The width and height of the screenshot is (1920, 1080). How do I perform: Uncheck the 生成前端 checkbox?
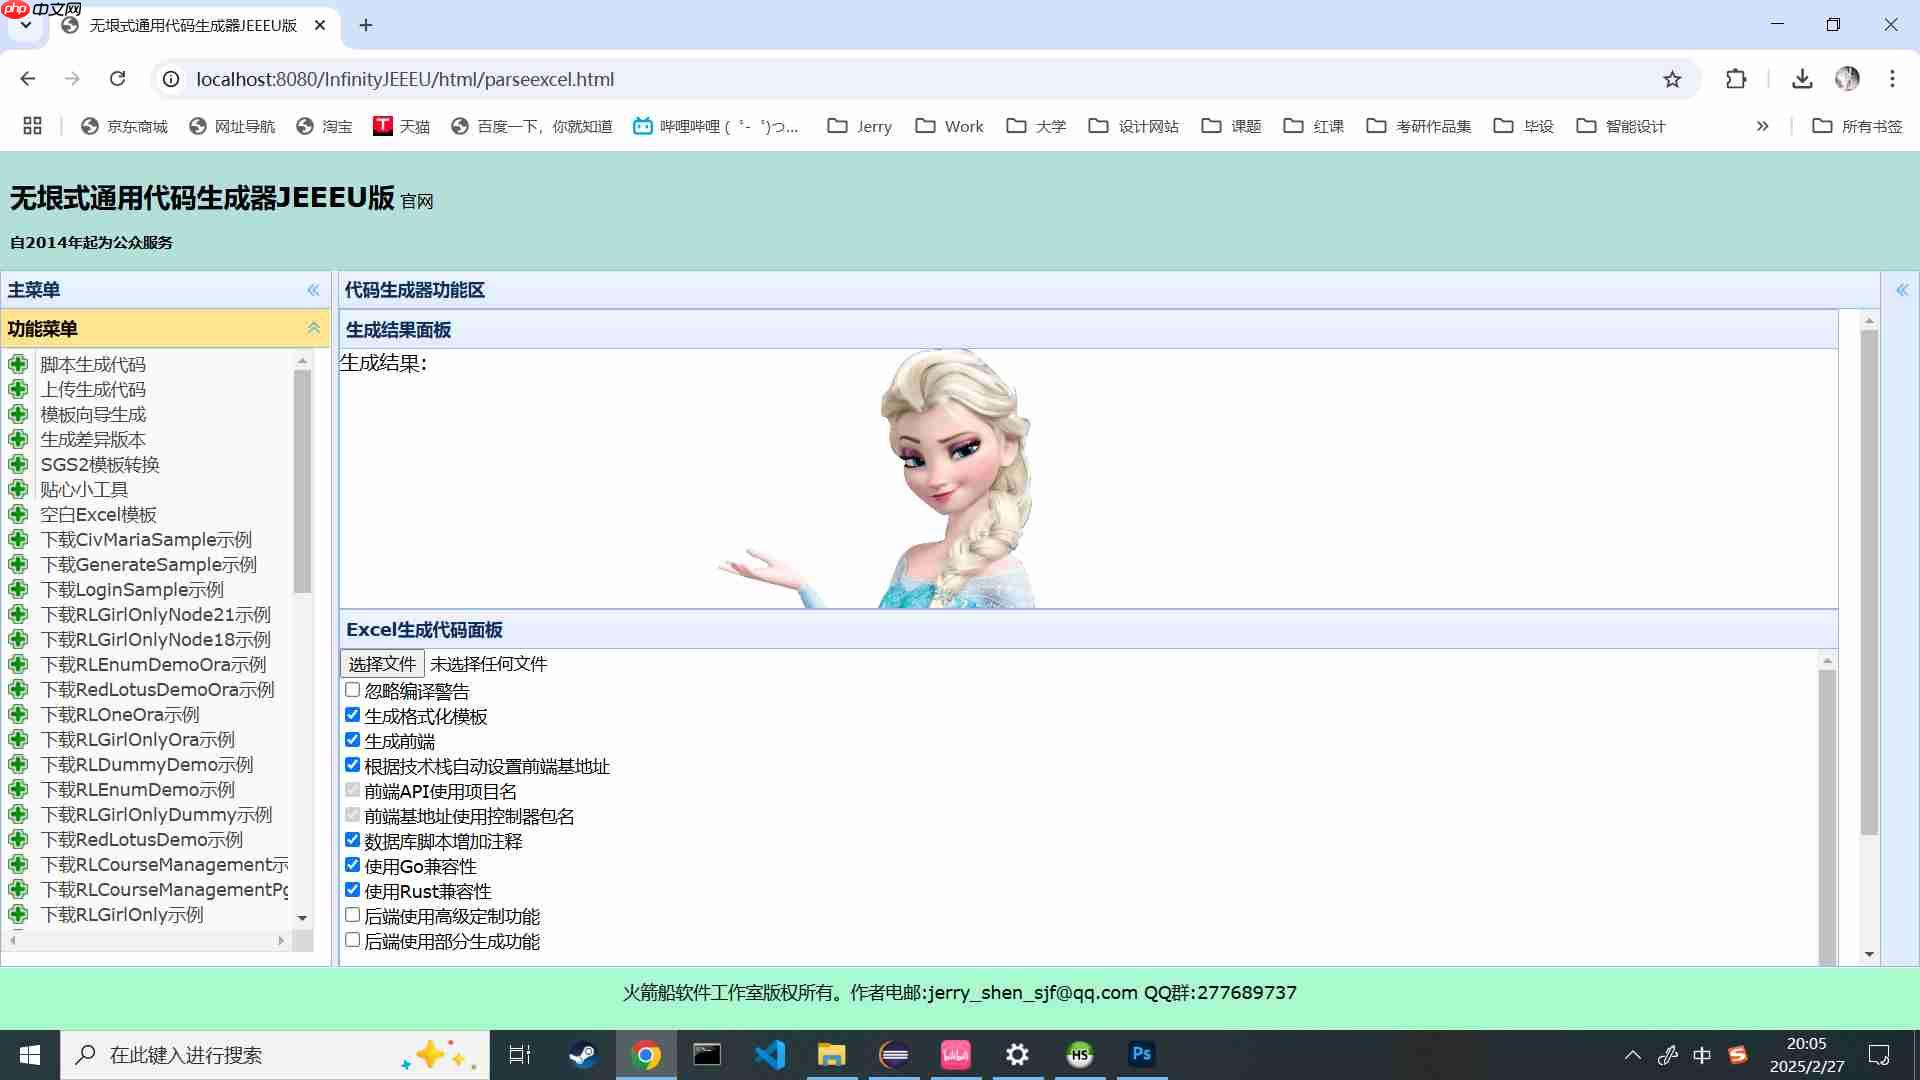pos(352,739)
